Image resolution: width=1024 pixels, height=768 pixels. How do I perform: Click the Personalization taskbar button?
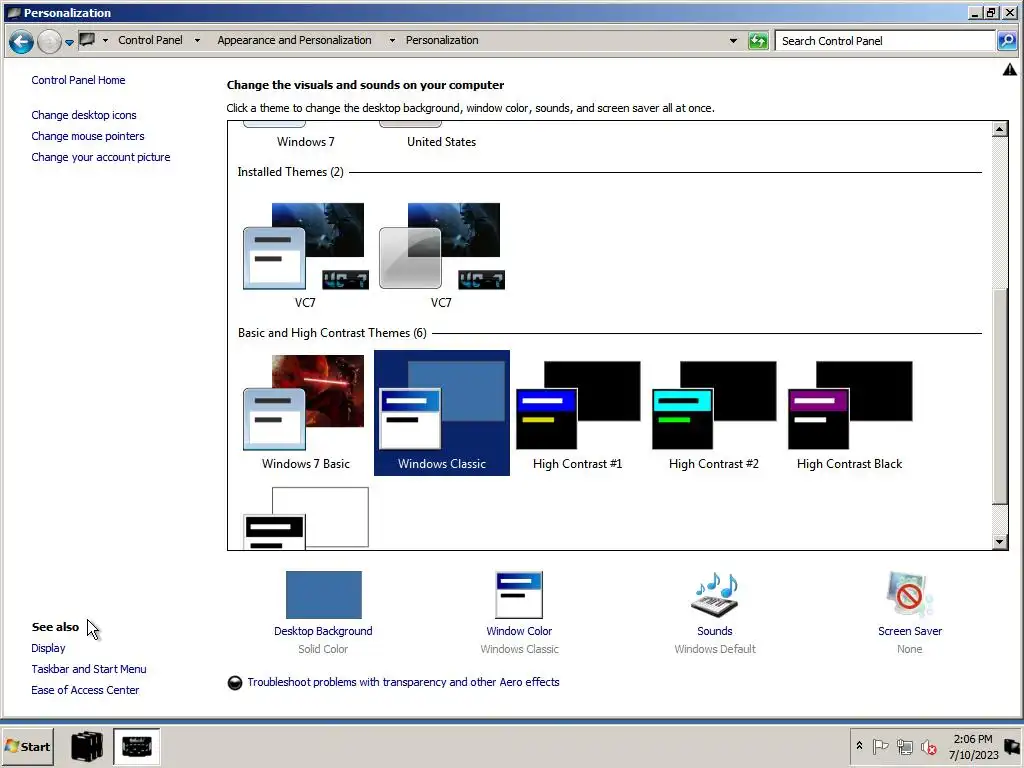point(136,746)
